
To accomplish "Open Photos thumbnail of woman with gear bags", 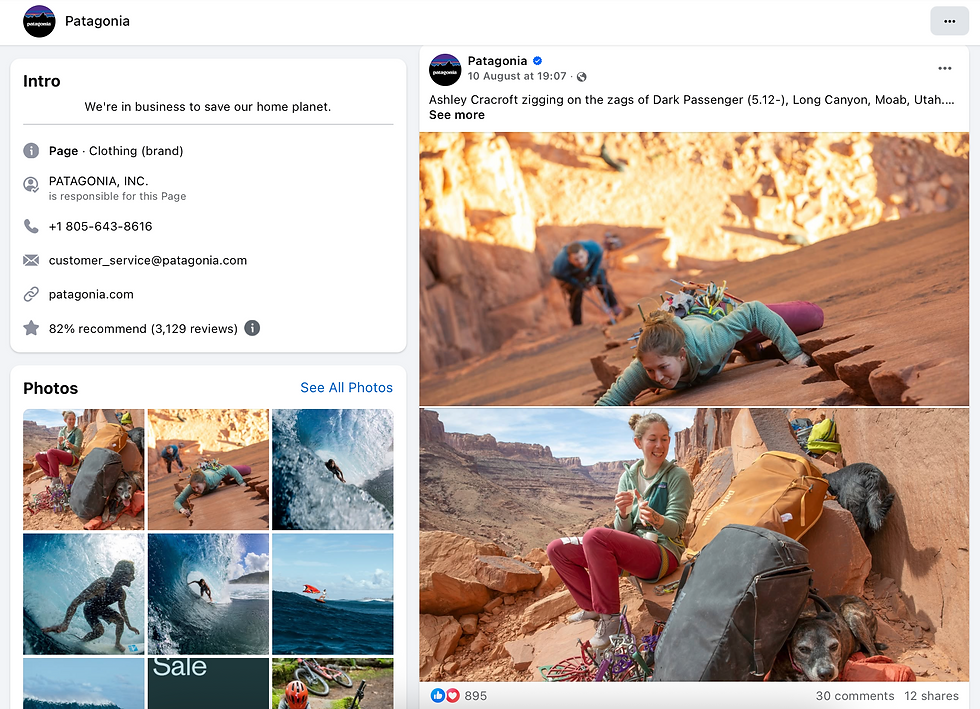I will [x=84, y=470].
